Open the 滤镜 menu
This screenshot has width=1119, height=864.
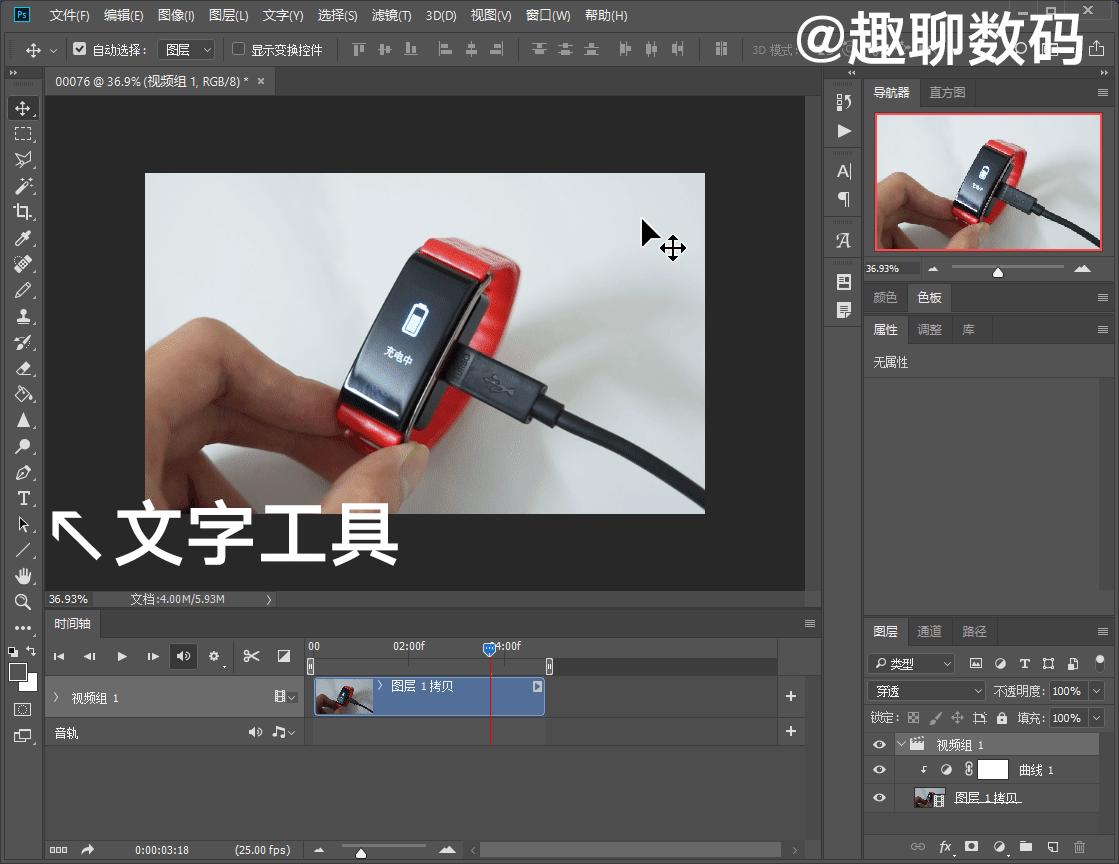click(391, 15)
